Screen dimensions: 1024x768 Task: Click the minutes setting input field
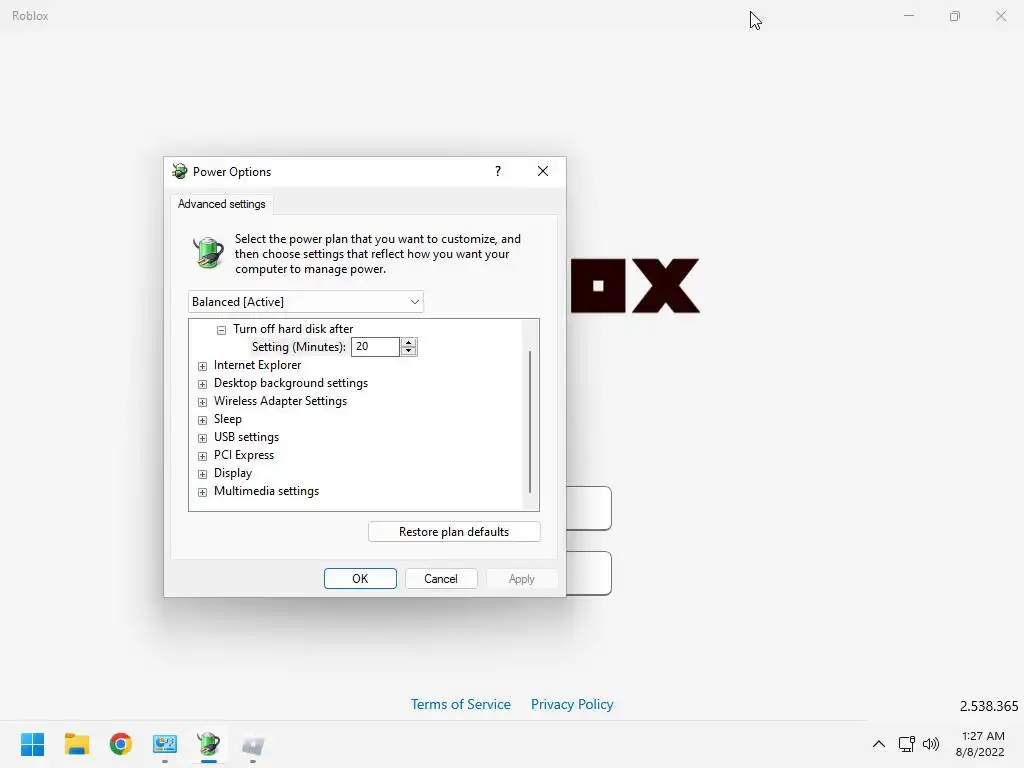(x=375, y=347)
